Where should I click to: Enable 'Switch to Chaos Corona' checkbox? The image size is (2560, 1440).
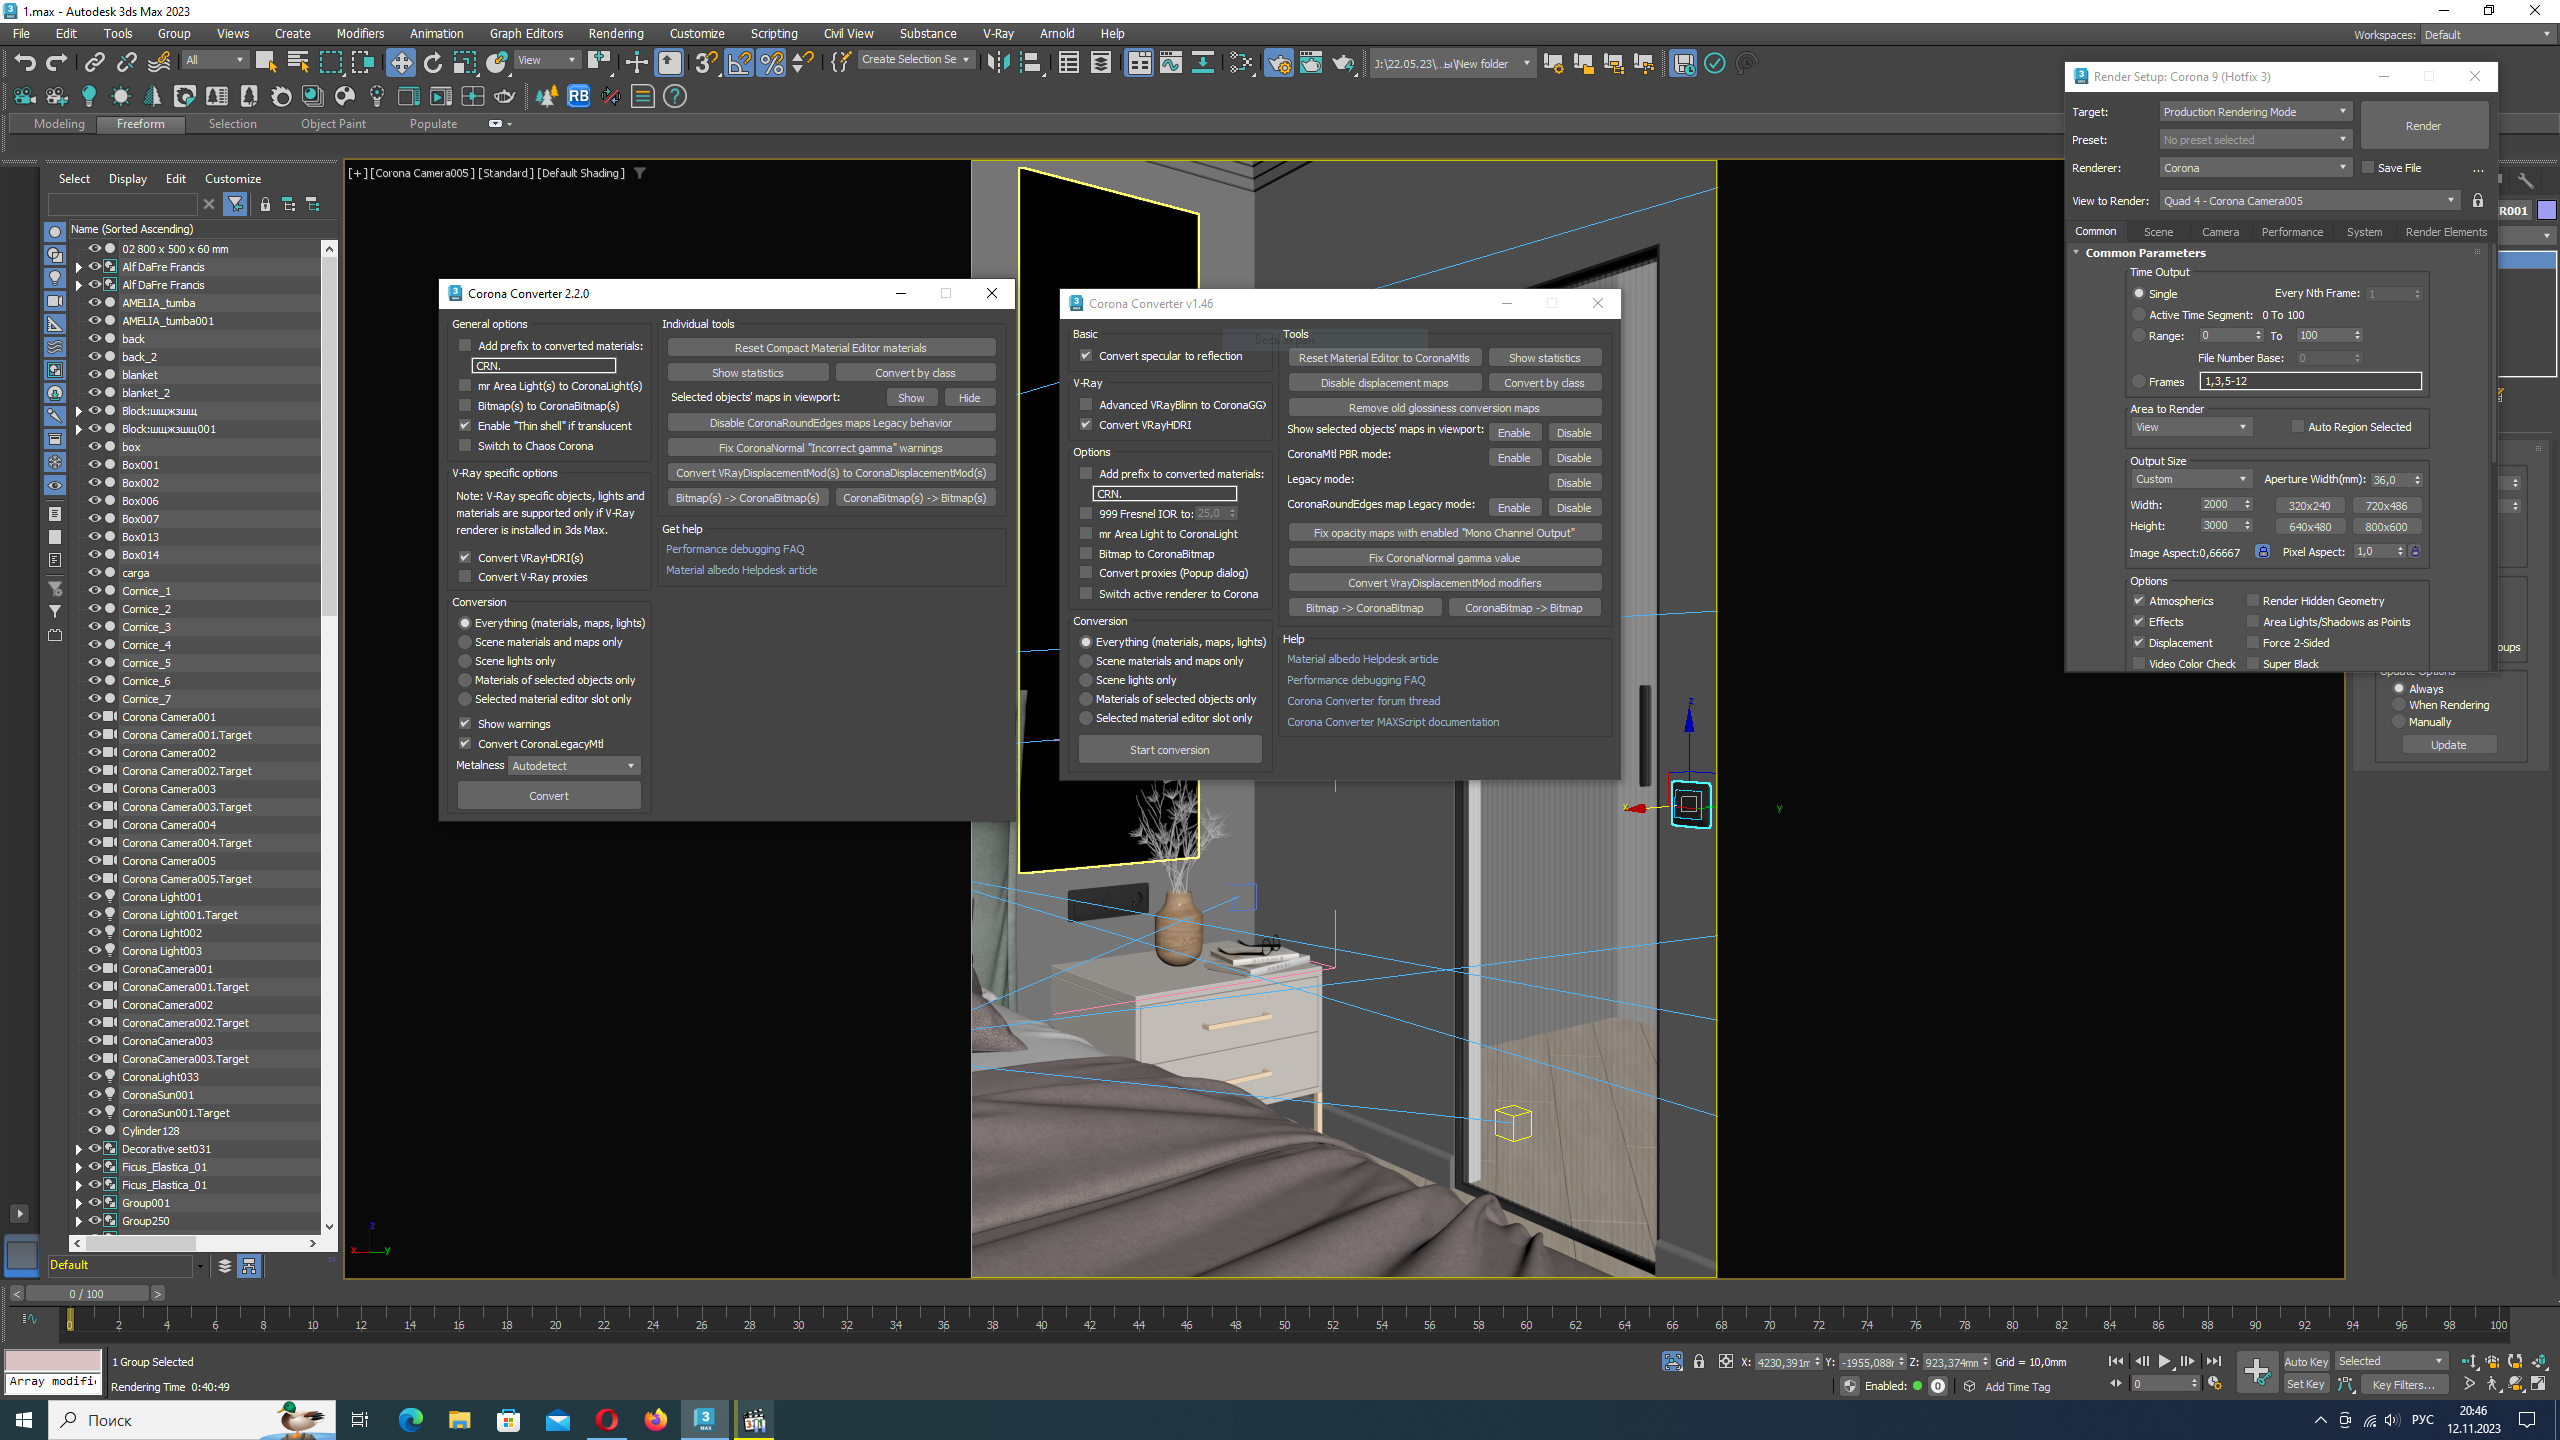tap(465, 446)
